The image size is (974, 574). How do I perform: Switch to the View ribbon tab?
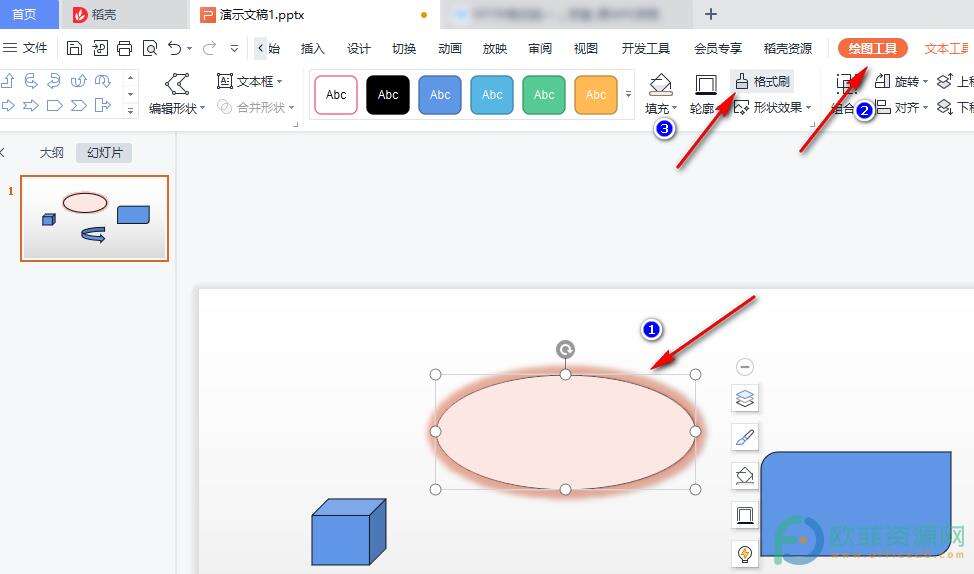pos(586,48)
